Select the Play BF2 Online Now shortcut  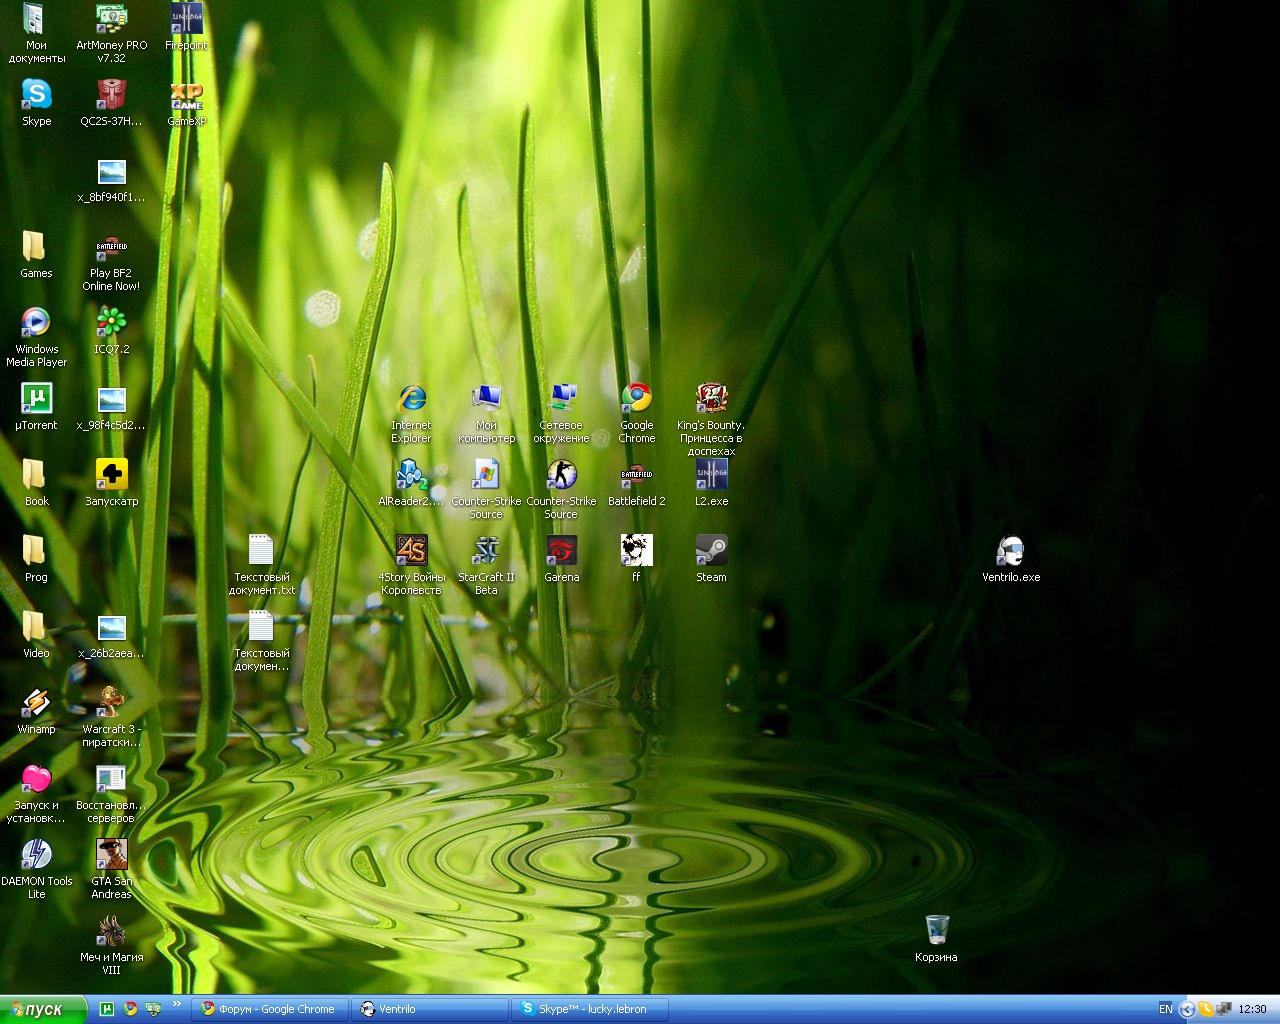pos(111,262)
